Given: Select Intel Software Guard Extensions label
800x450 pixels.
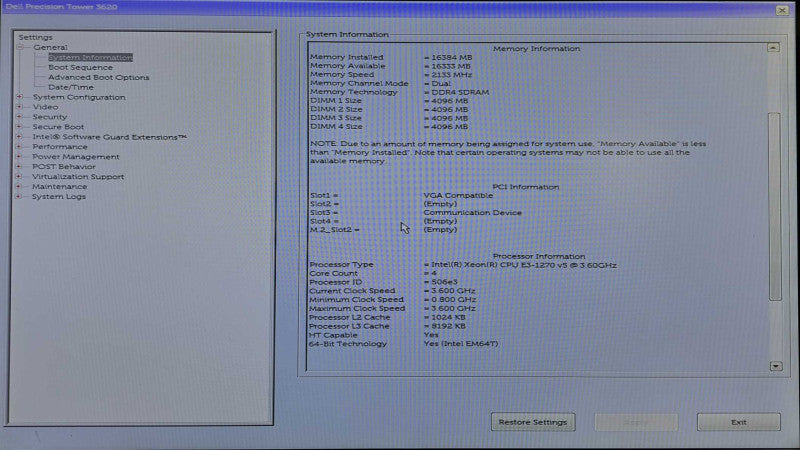Looking at the screenshot, I should pos(110,137).
